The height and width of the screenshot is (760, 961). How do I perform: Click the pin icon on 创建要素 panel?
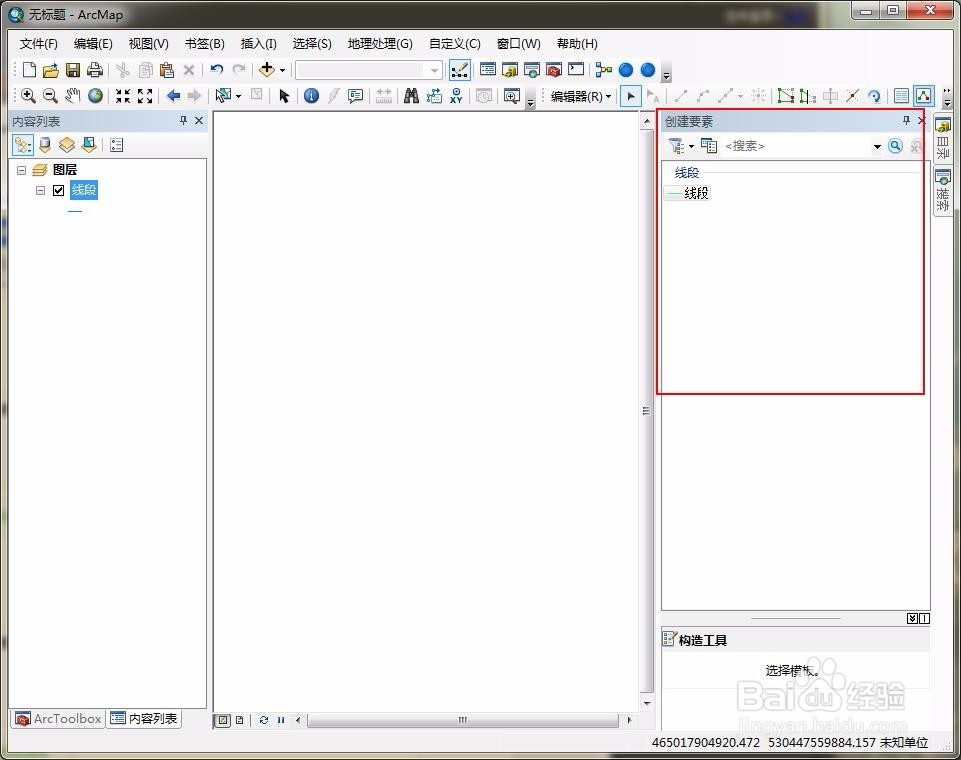pos(907,120)
